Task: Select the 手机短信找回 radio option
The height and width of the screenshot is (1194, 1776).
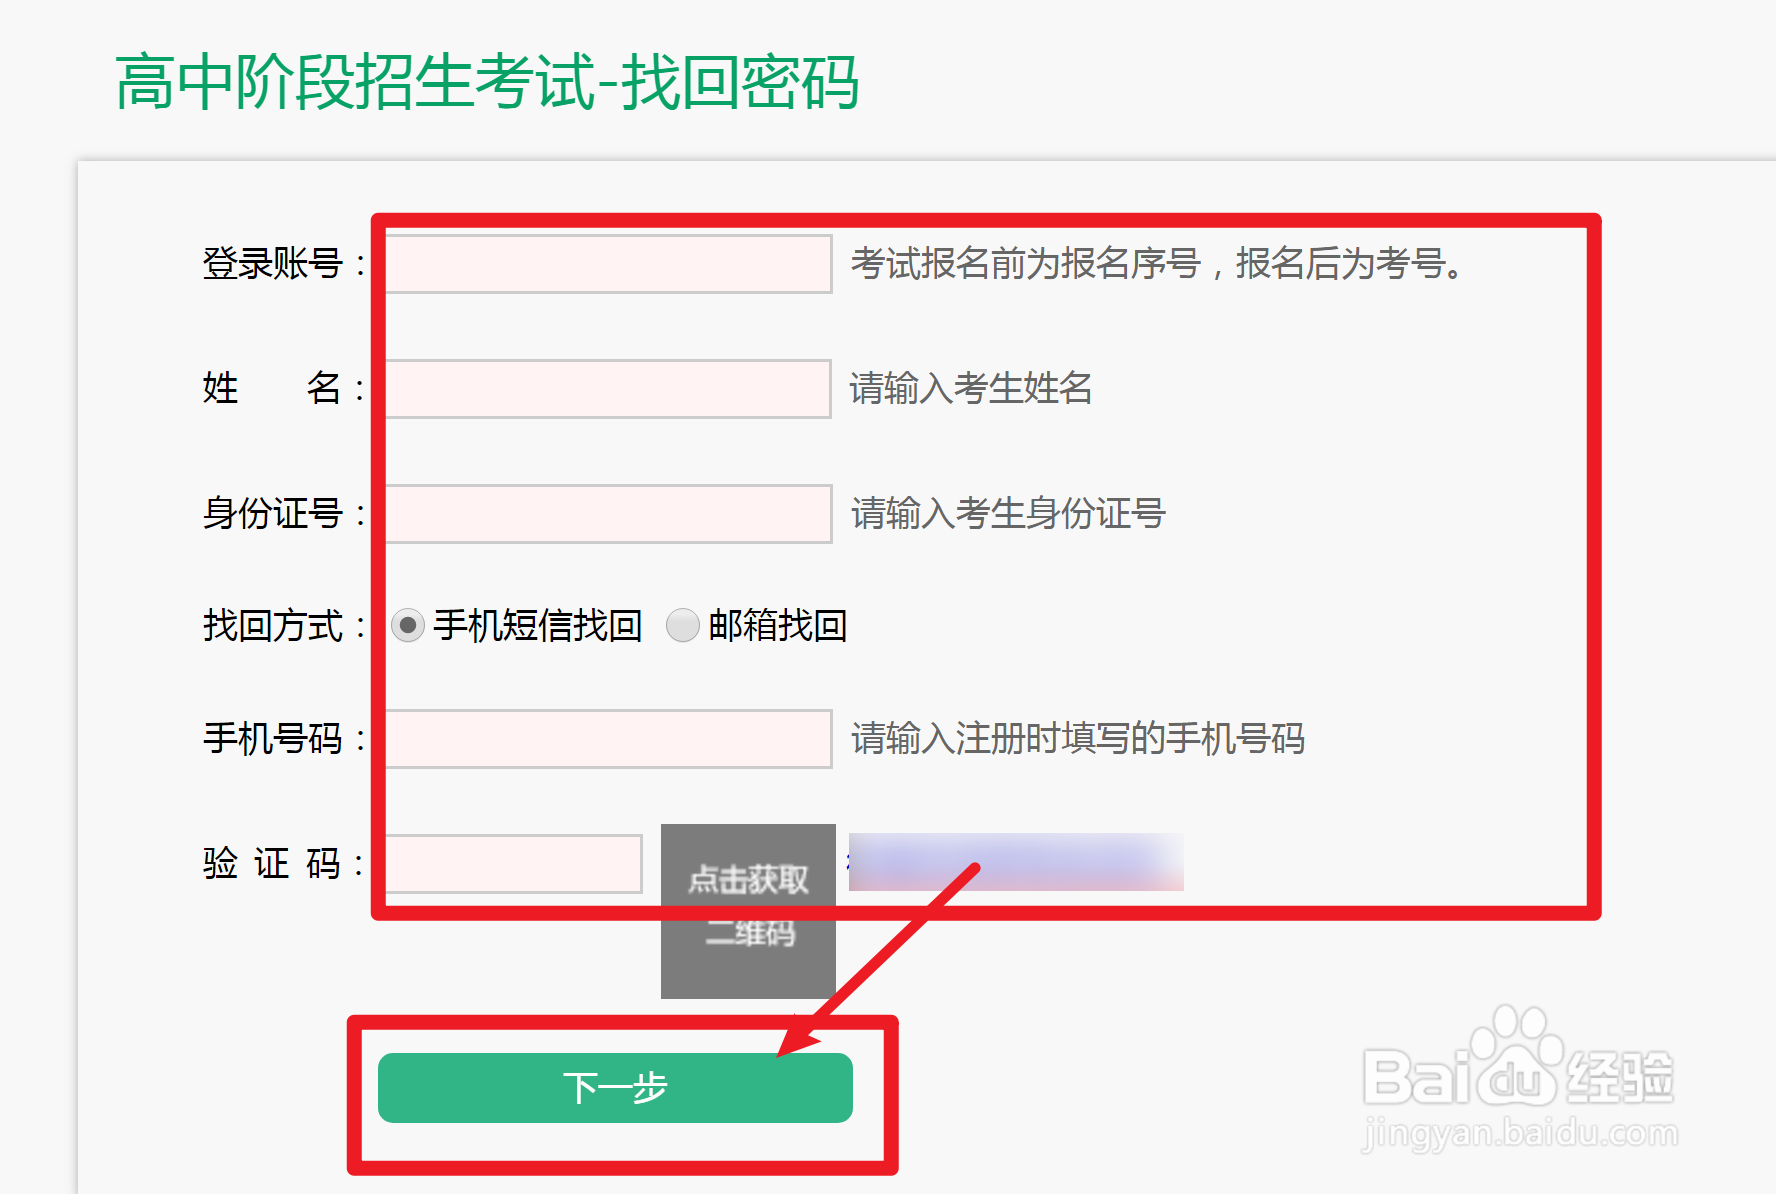Action: tap(408, 626)
